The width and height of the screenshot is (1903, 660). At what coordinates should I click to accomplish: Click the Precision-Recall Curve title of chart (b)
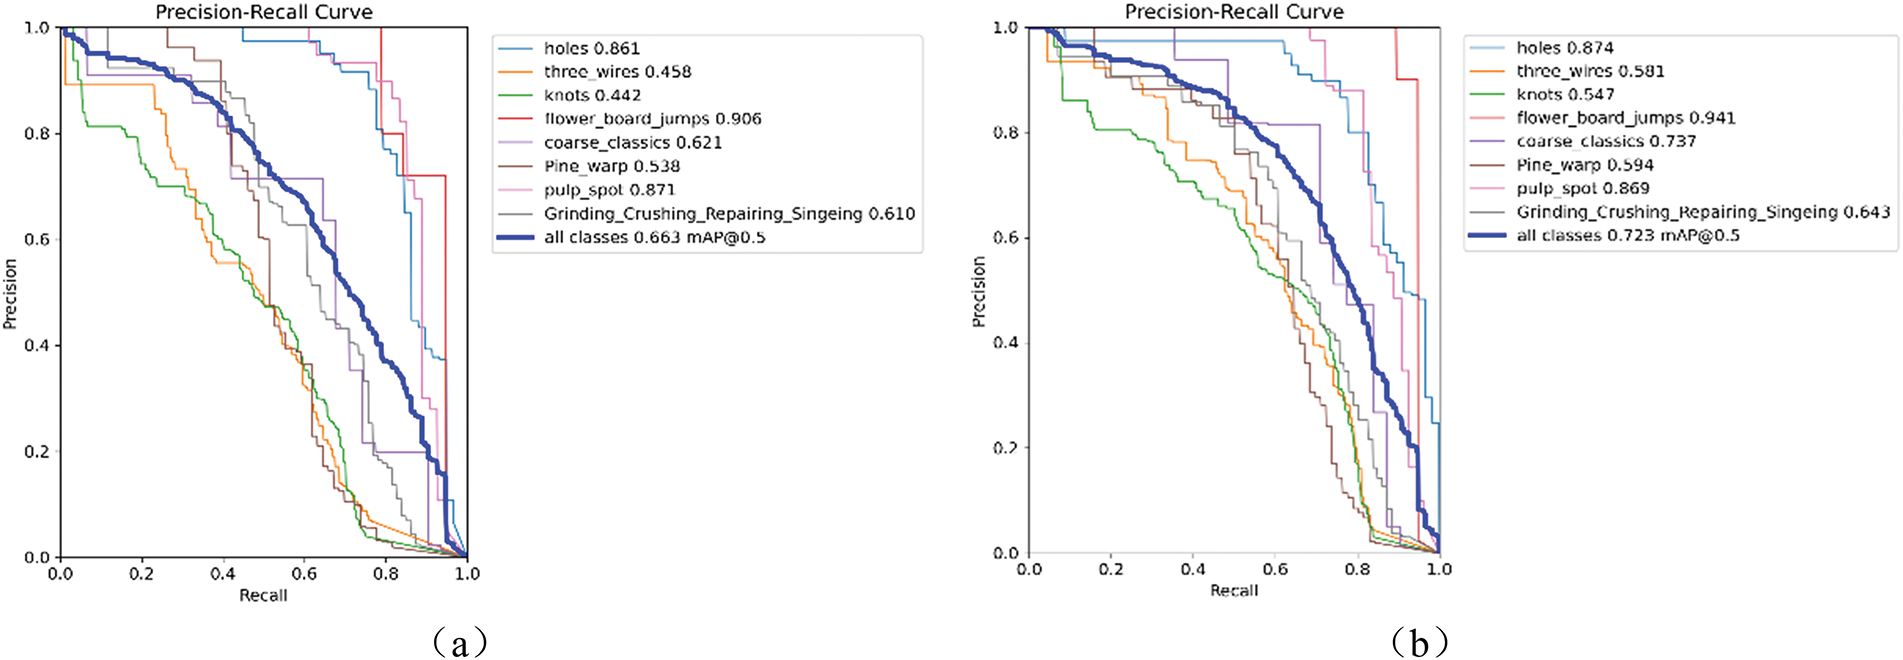(1234, 12)
